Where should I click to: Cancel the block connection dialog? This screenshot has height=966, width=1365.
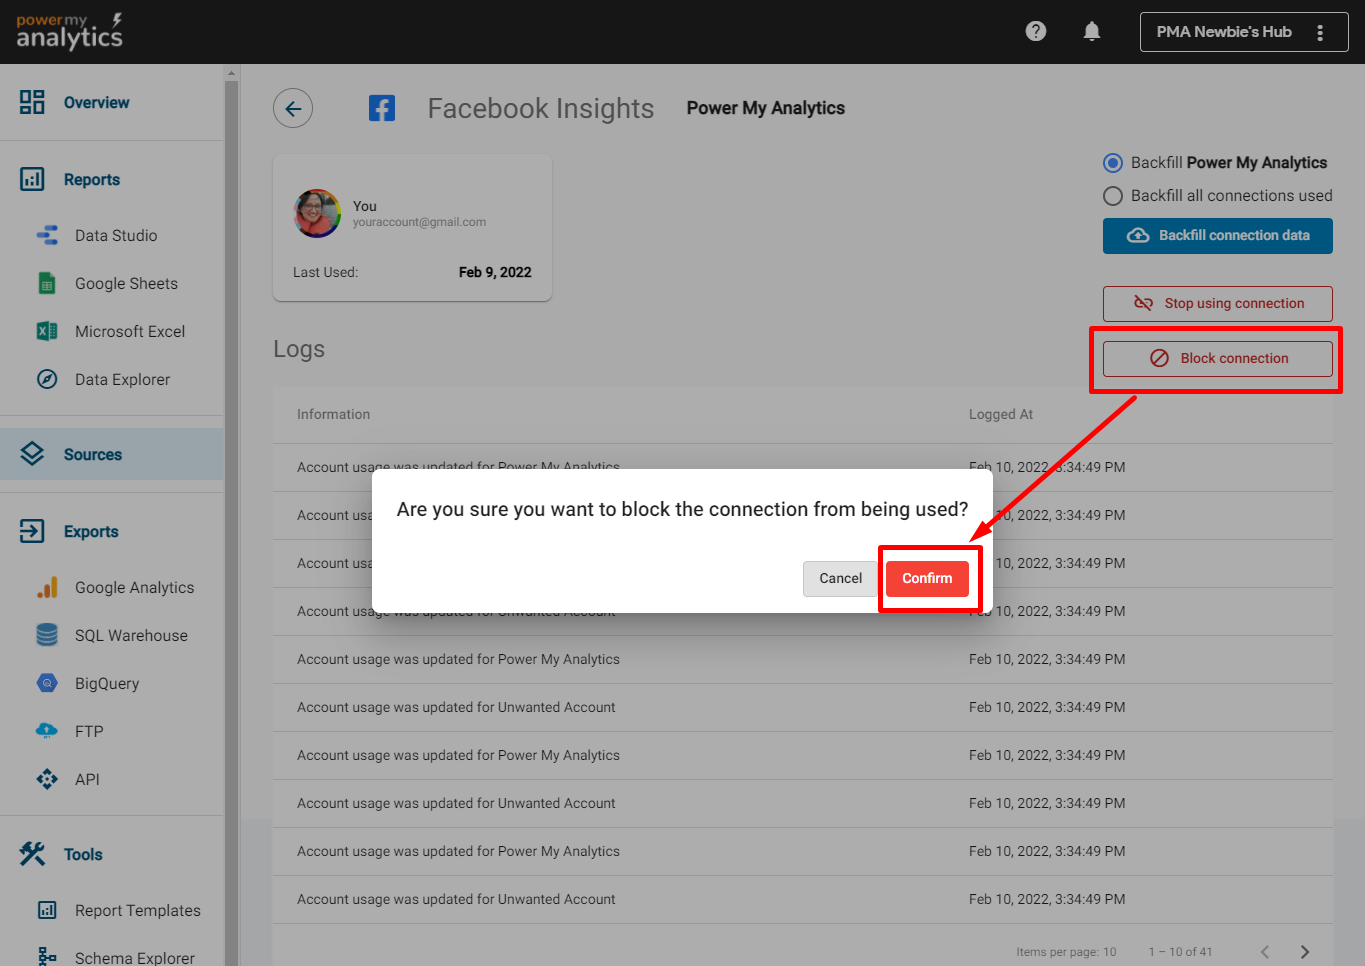(840, 579)
